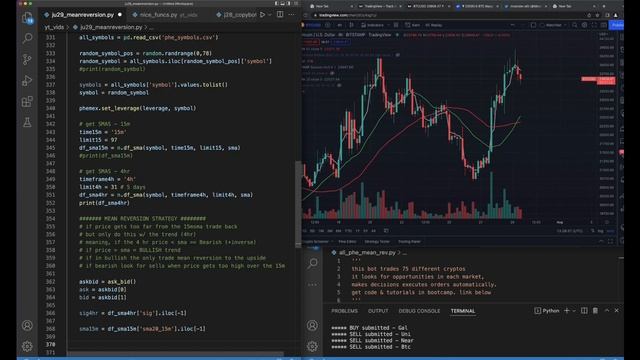Click 'BUY submitted - Gal' terminal line
The image size is (640, 360).
369,328
